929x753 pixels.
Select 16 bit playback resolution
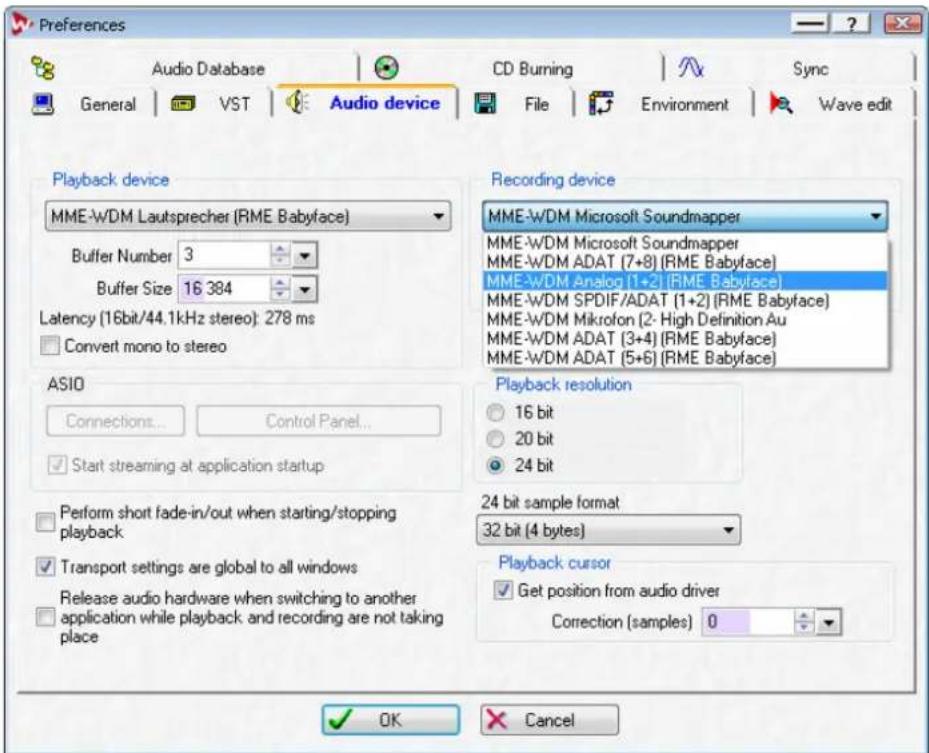495,412
